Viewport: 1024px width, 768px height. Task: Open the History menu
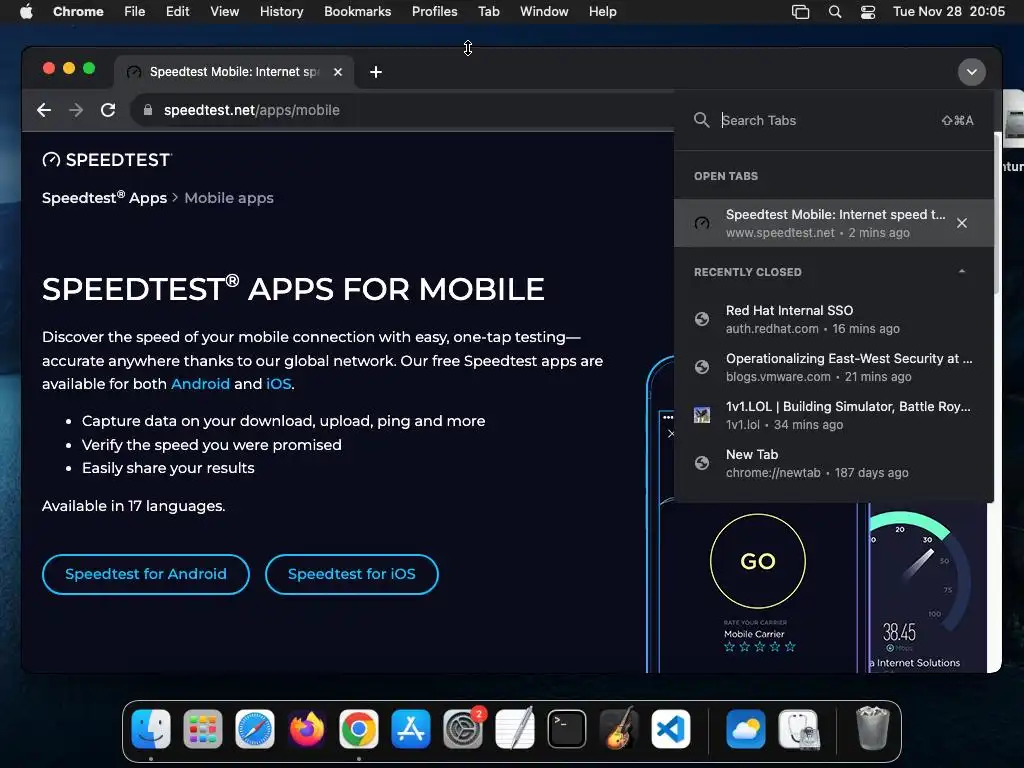(281, 12)
